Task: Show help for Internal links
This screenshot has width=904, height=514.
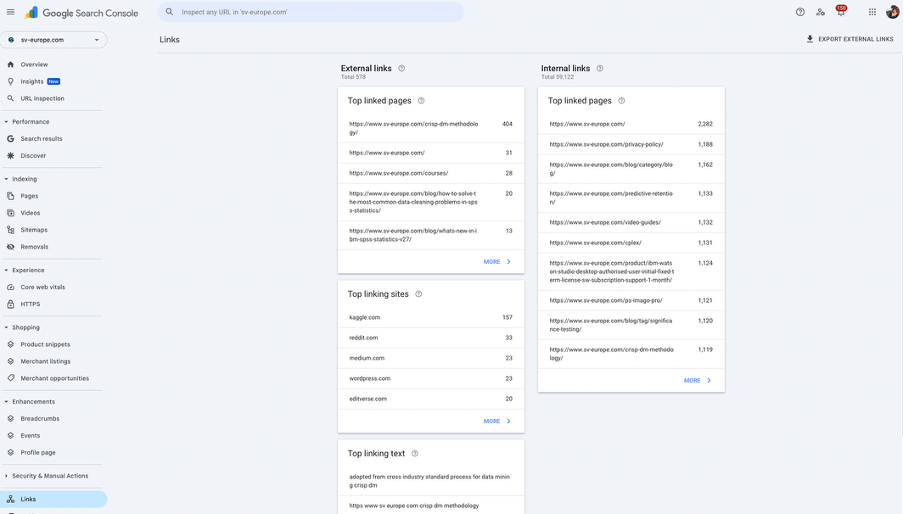Action: tap(600, 68)
